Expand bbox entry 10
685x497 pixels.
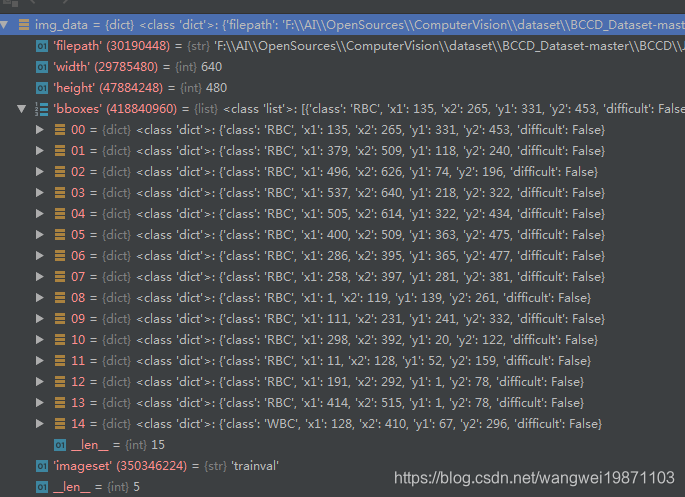click(40, 339)
